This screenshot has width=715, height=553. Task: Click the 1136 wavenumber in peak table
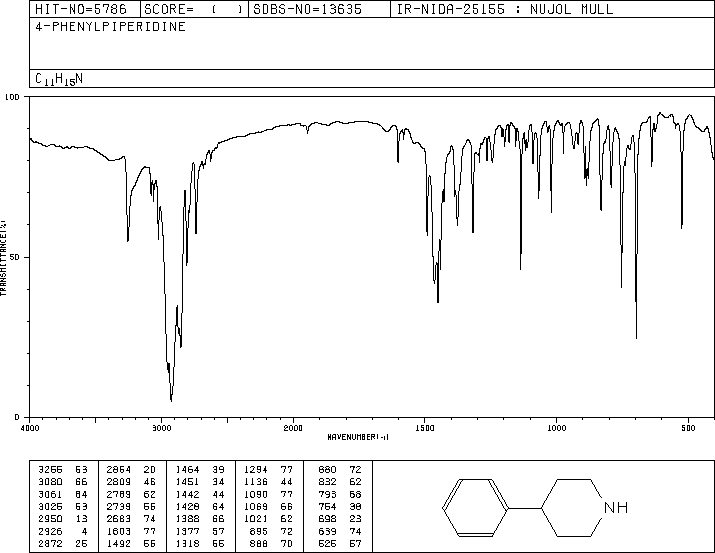click(256, 482)
